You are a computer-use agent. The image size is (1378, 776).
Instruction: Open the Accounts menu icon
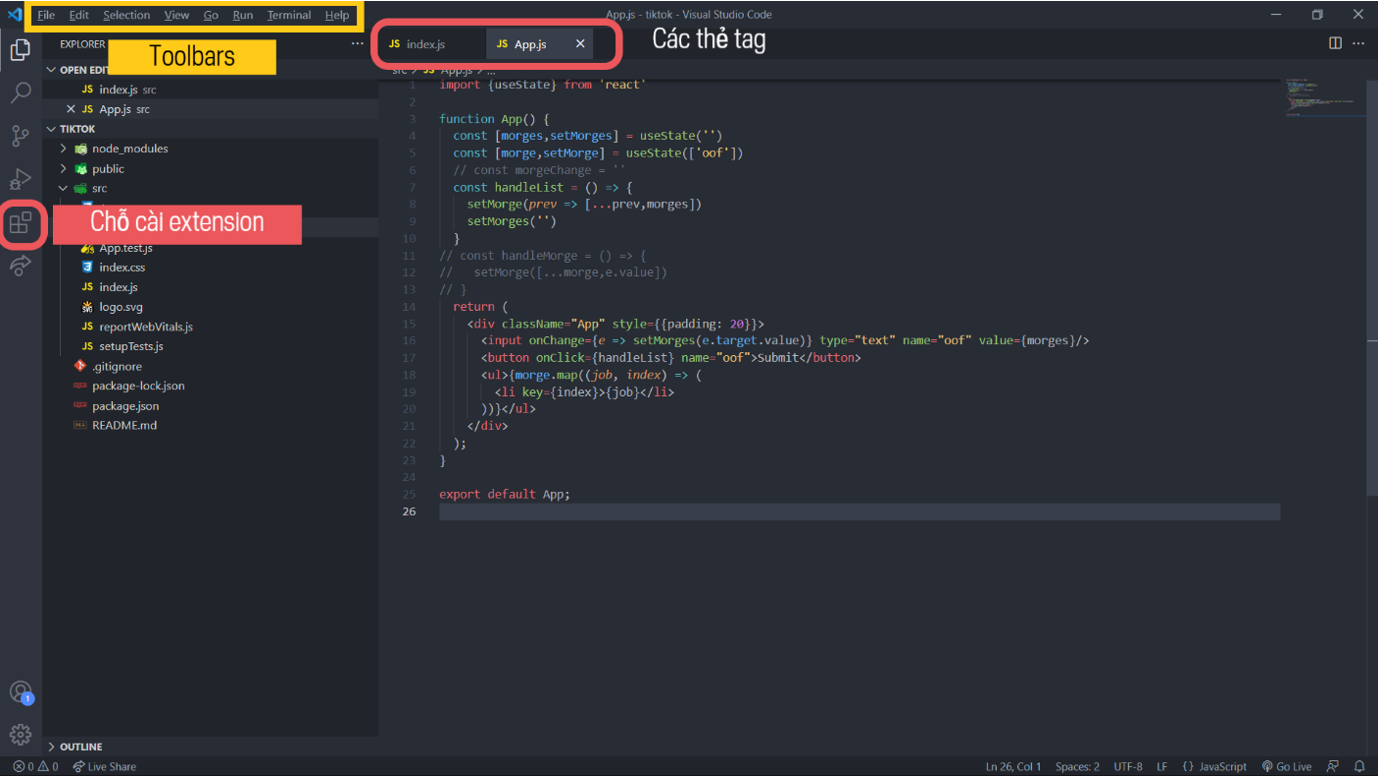20,692
